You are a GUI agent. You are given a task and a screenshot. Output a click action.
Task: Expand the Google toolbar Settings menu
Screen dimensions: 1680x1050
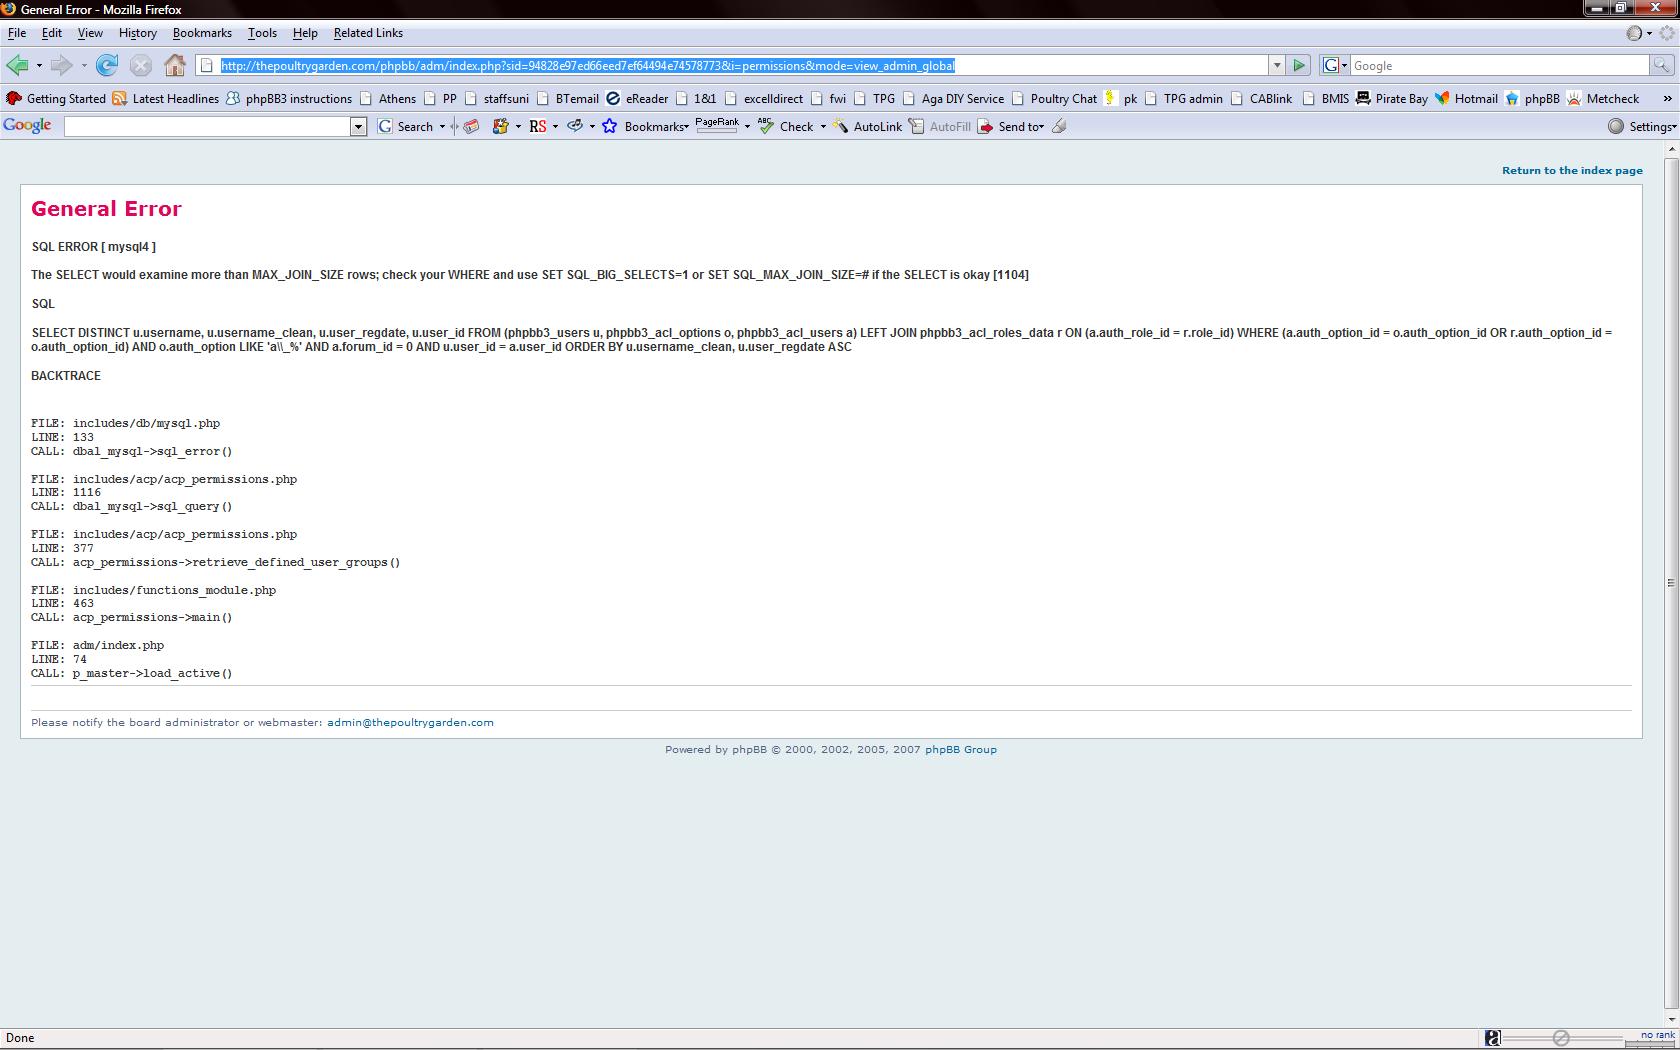[x=1642, y=127]
